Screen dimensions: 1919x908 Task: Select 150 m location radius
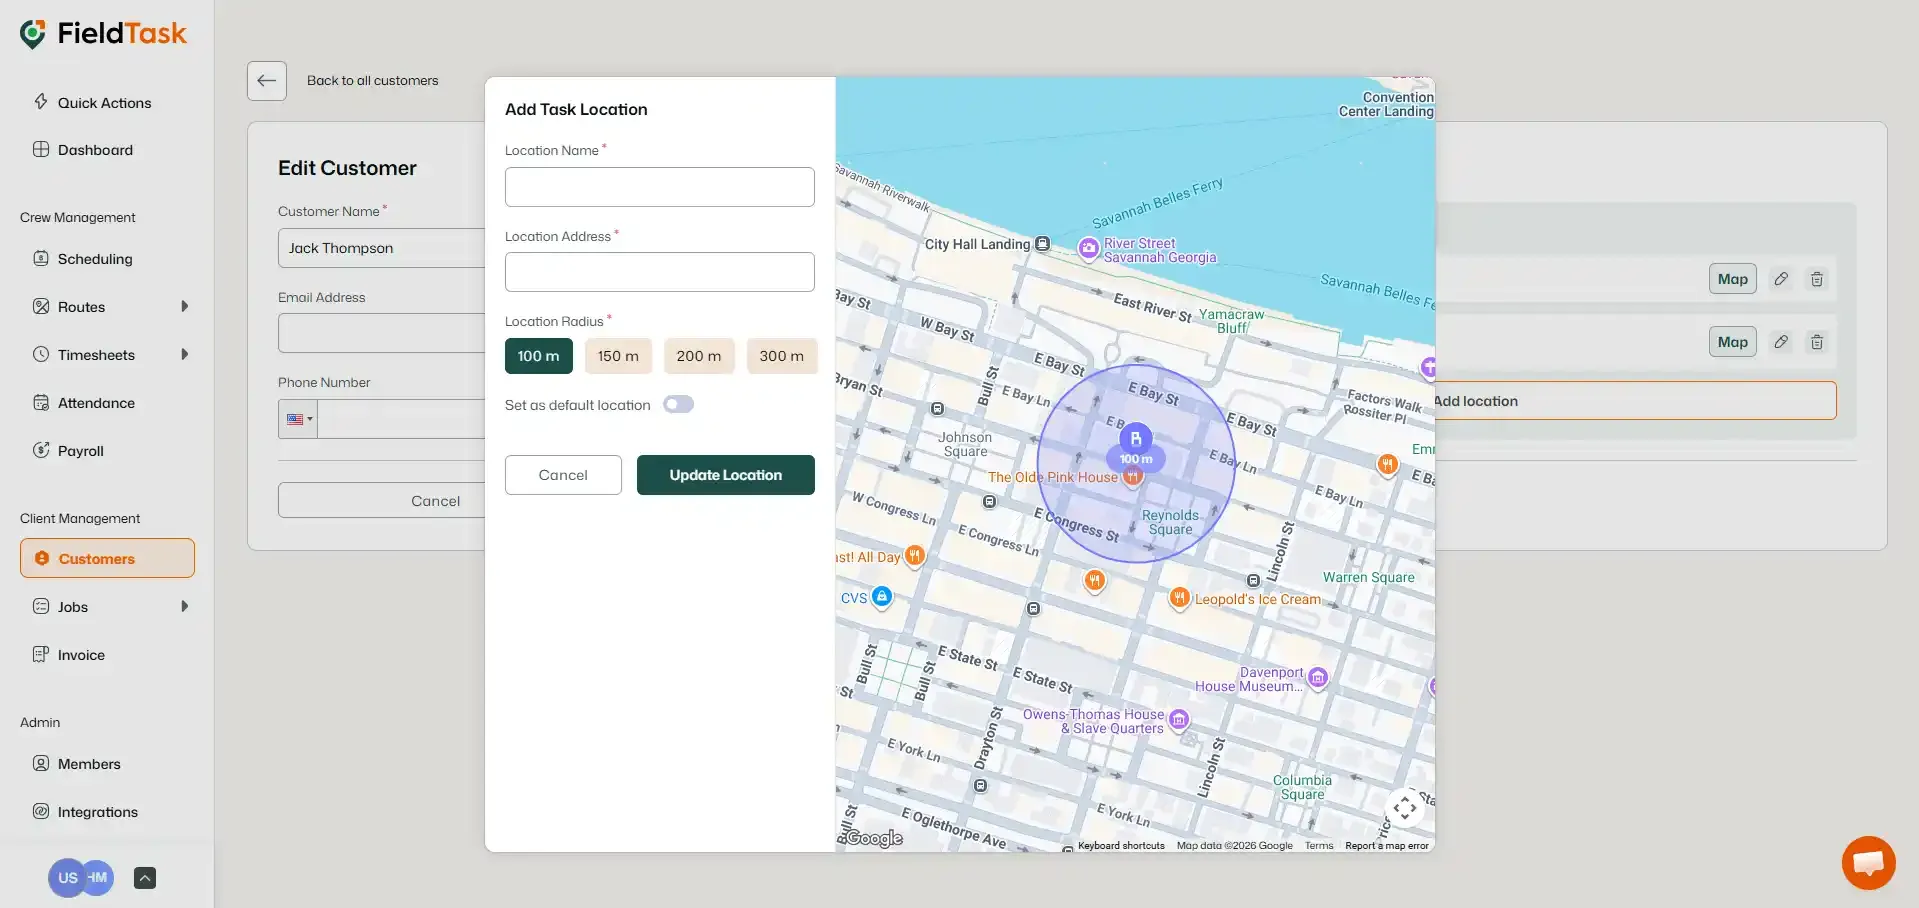[x=618, y=356]
